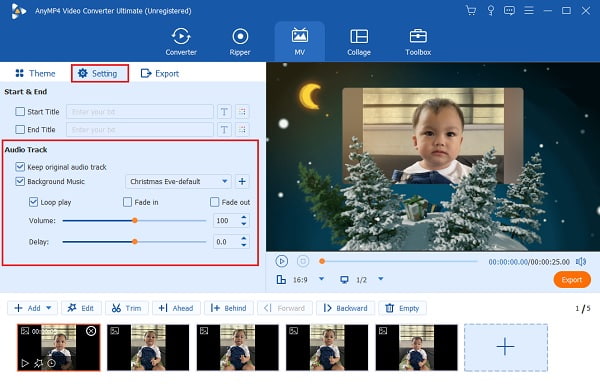Open duration clock icon on first clip
Viewport: 600px width, 390px height.
51,363
